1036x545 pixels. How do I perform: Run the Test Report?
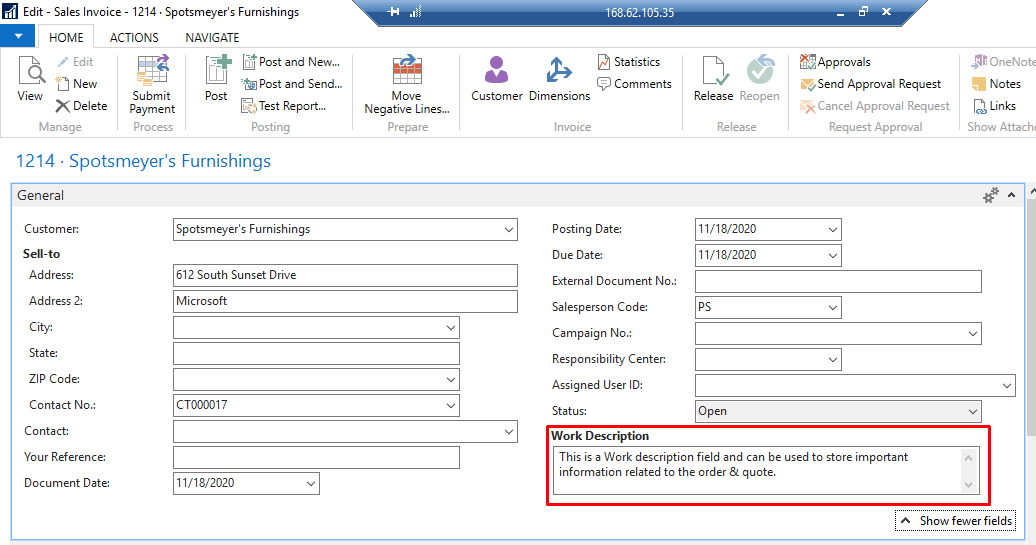point(284,106)
